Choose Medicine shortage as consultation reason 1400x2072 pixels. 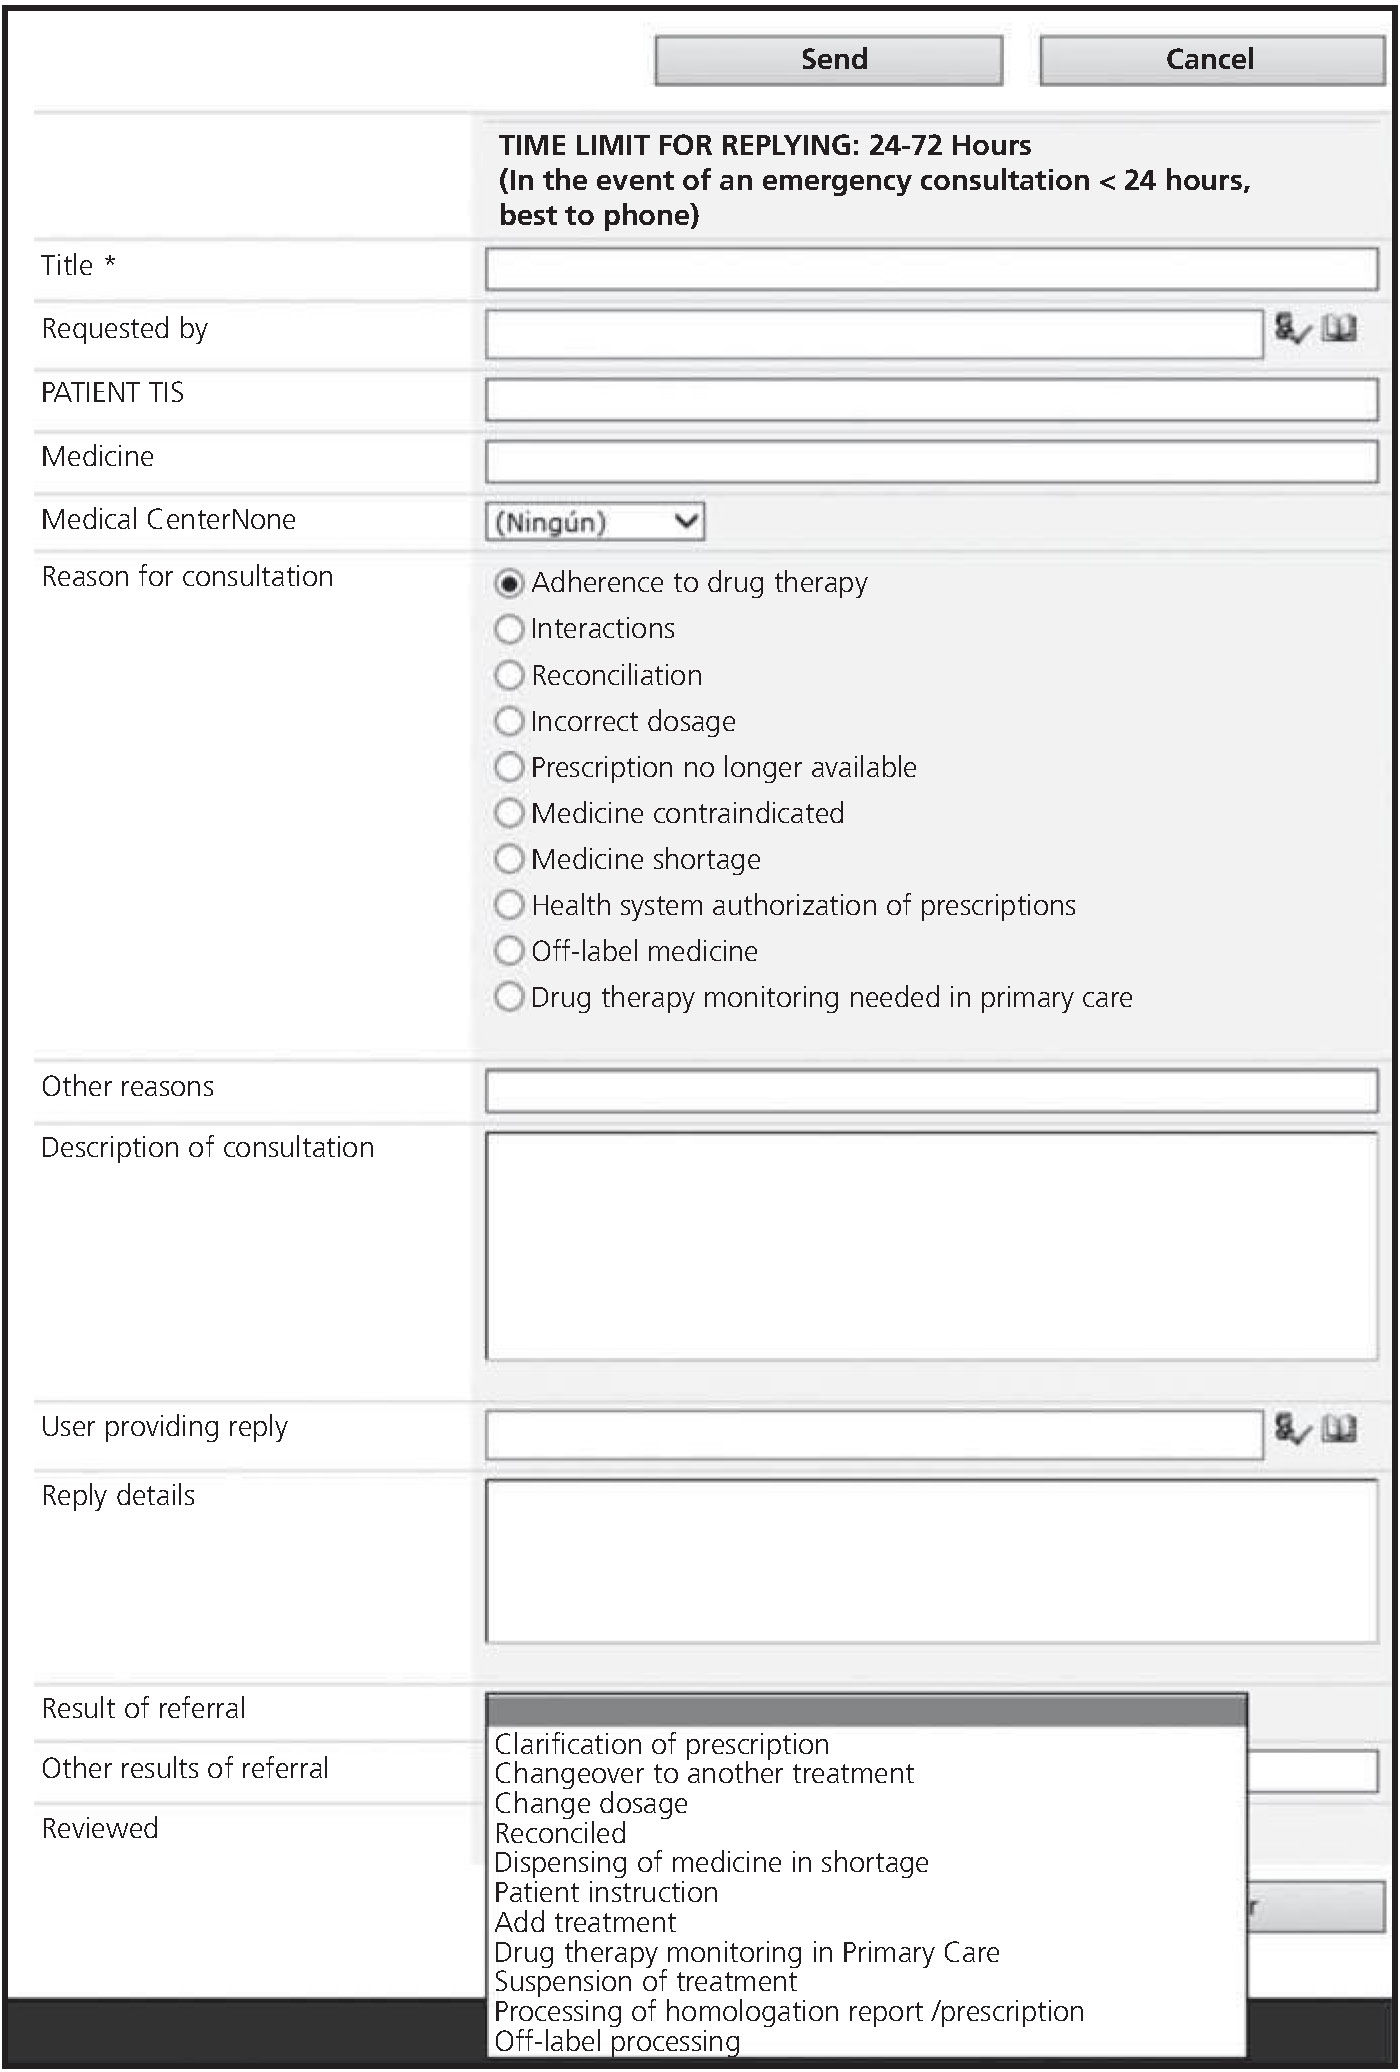coord(509,859)
